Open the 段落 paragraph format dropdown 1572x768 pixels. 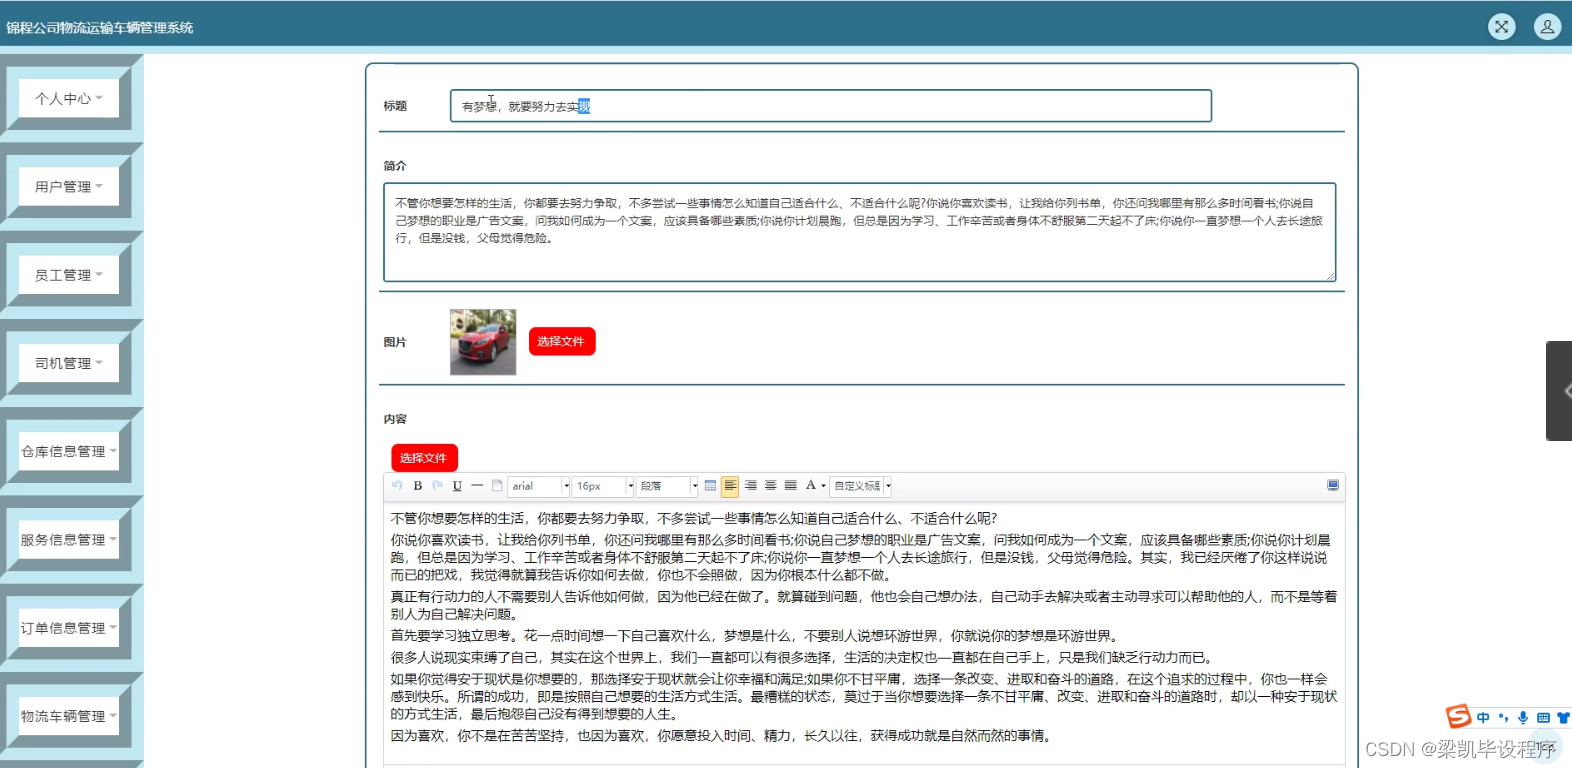coord(667,486)
